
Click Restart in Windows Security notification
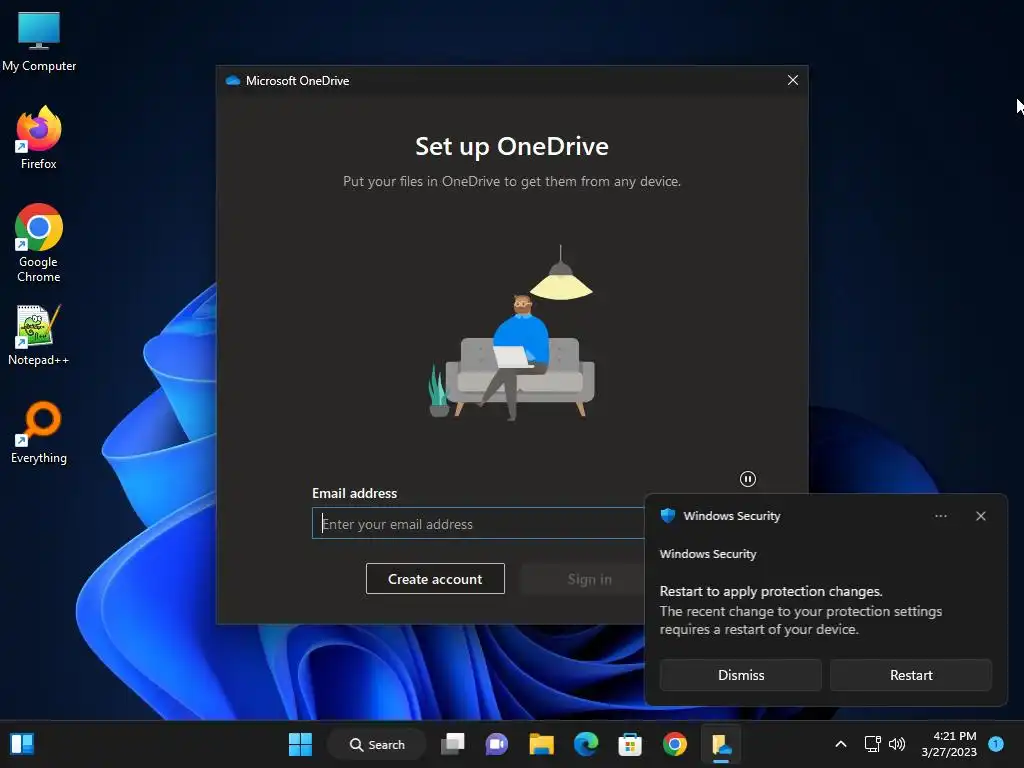point(910,675)
